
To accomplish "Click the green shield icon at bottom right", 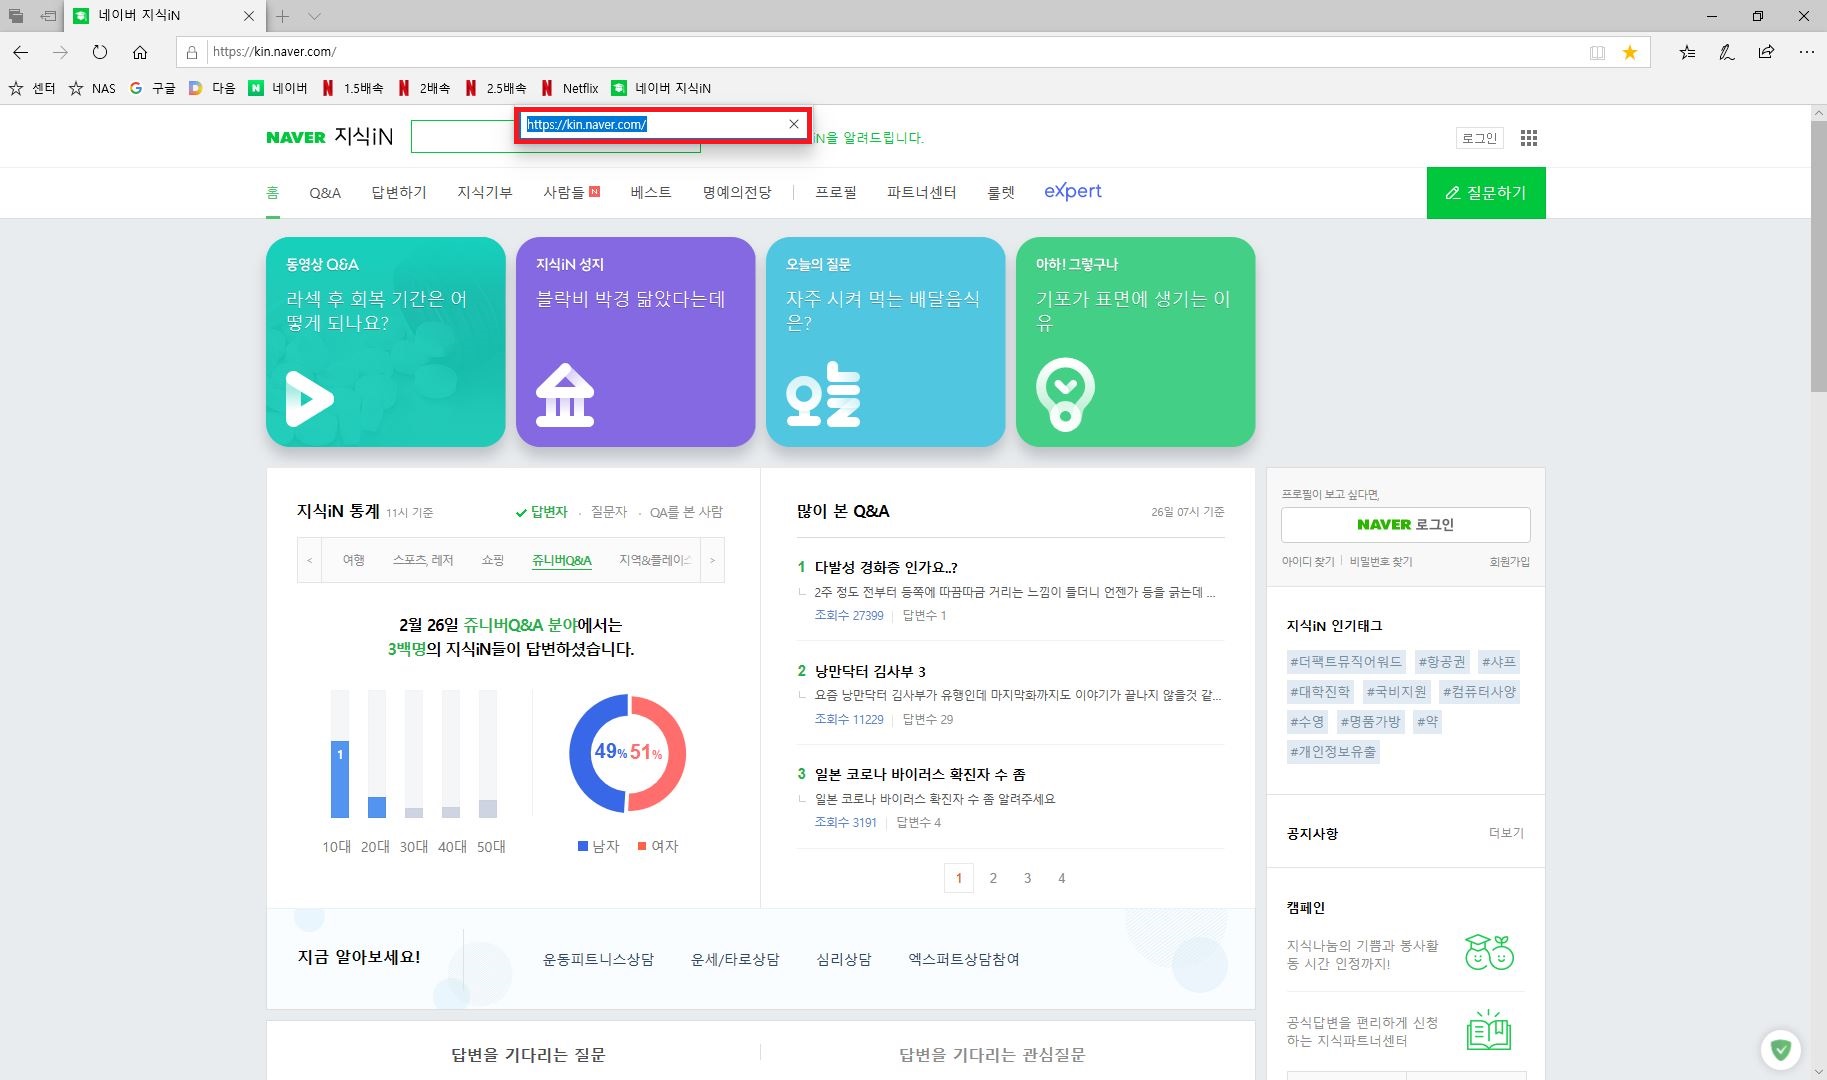I will tap(1781, 1050).
